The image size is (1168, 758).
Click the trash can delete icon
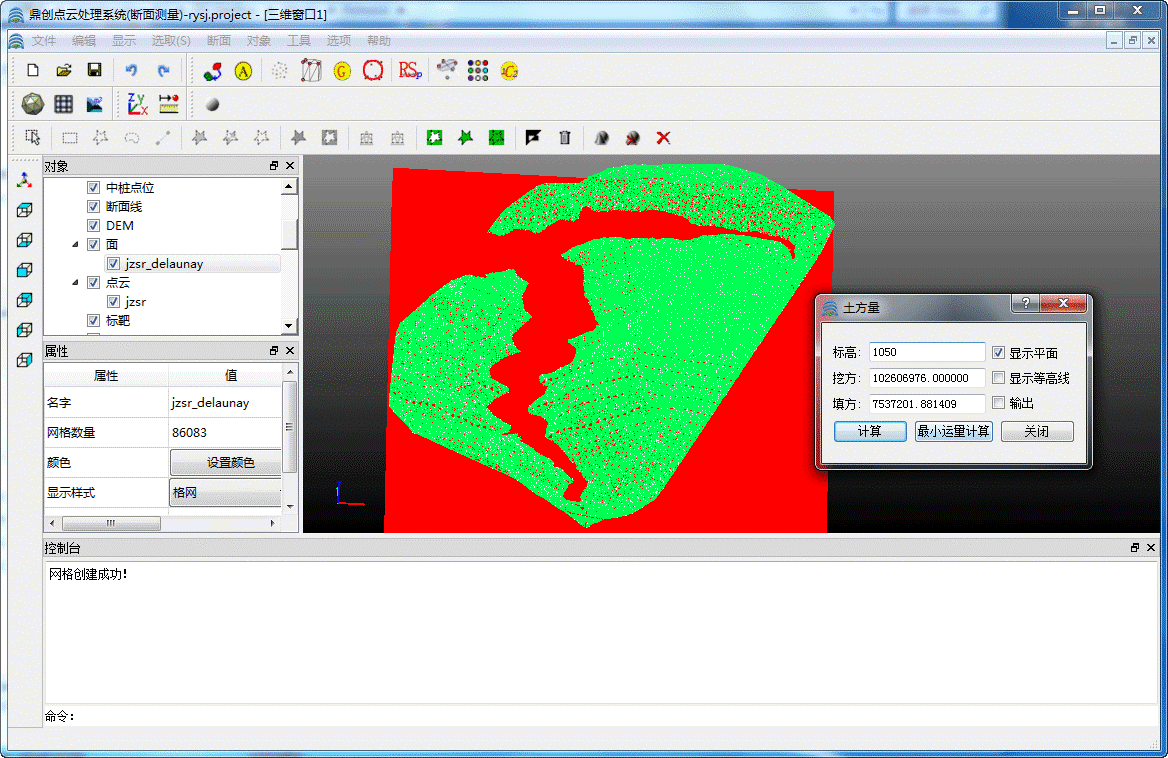coord(565,138)
